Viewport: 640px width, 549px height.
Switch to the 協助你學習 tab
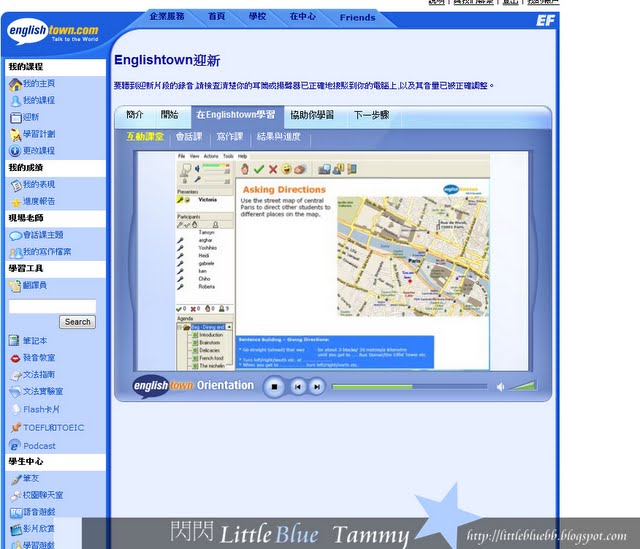point(312,115)
